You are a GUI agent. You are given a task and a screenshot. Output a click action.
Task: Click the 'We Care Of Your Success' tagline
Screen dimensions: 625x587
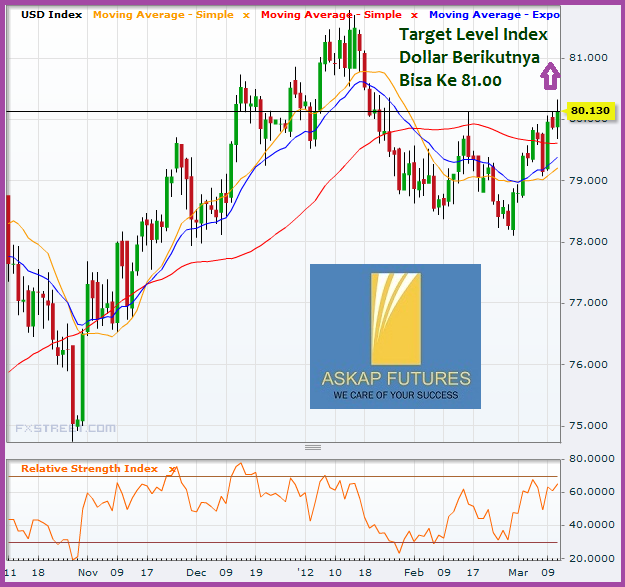pyautogui.click(x=395, y=395)
